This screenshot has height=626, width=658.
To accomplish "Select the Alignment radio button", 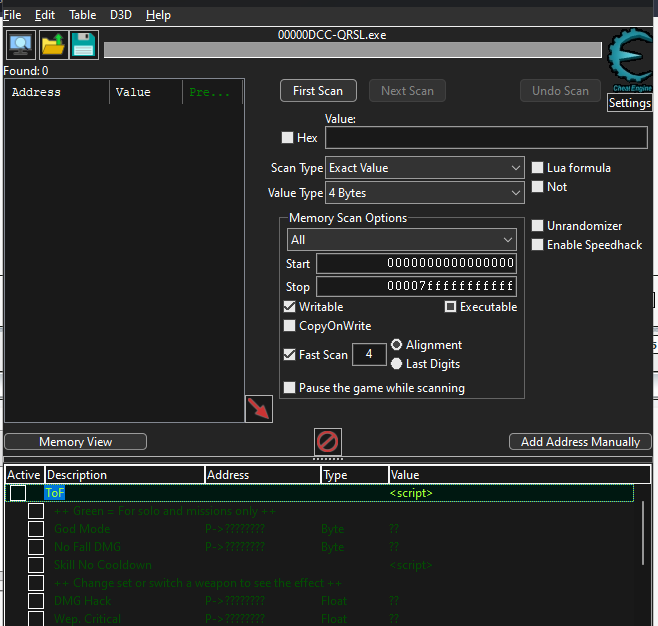I will coord(396,345).
